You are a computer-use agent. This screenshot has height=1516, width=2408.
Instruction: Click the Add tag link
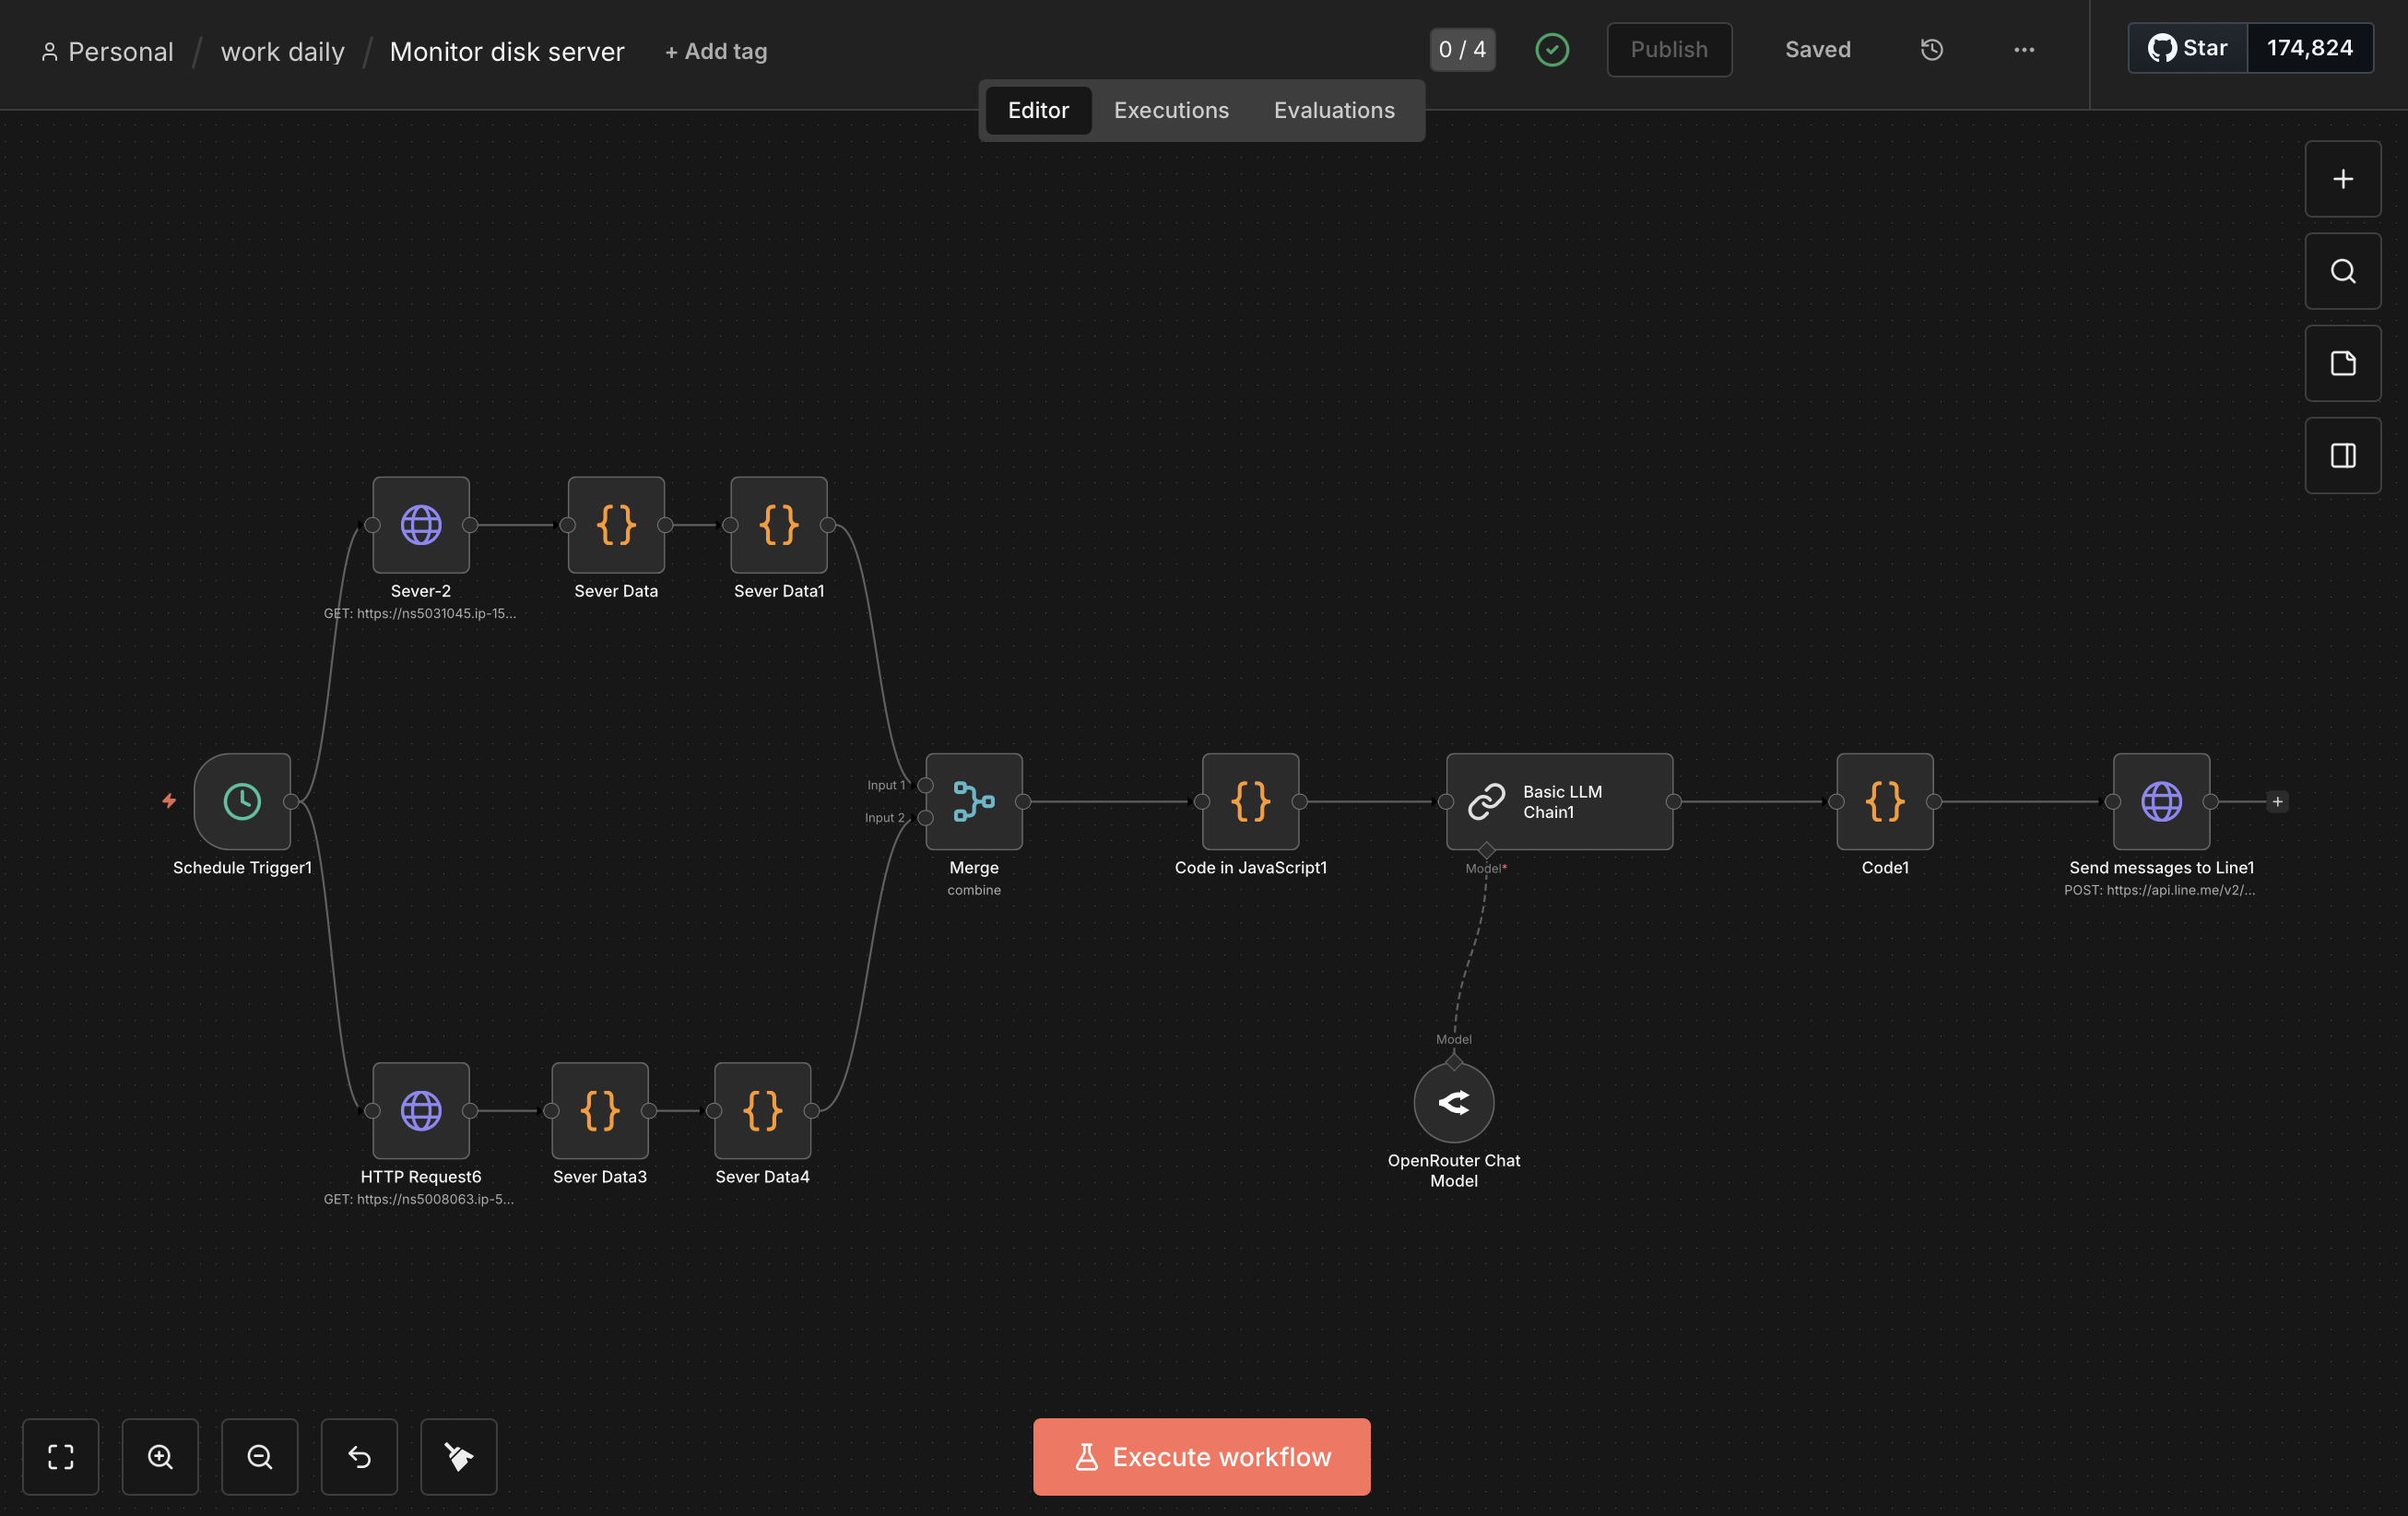pos(716,51)
